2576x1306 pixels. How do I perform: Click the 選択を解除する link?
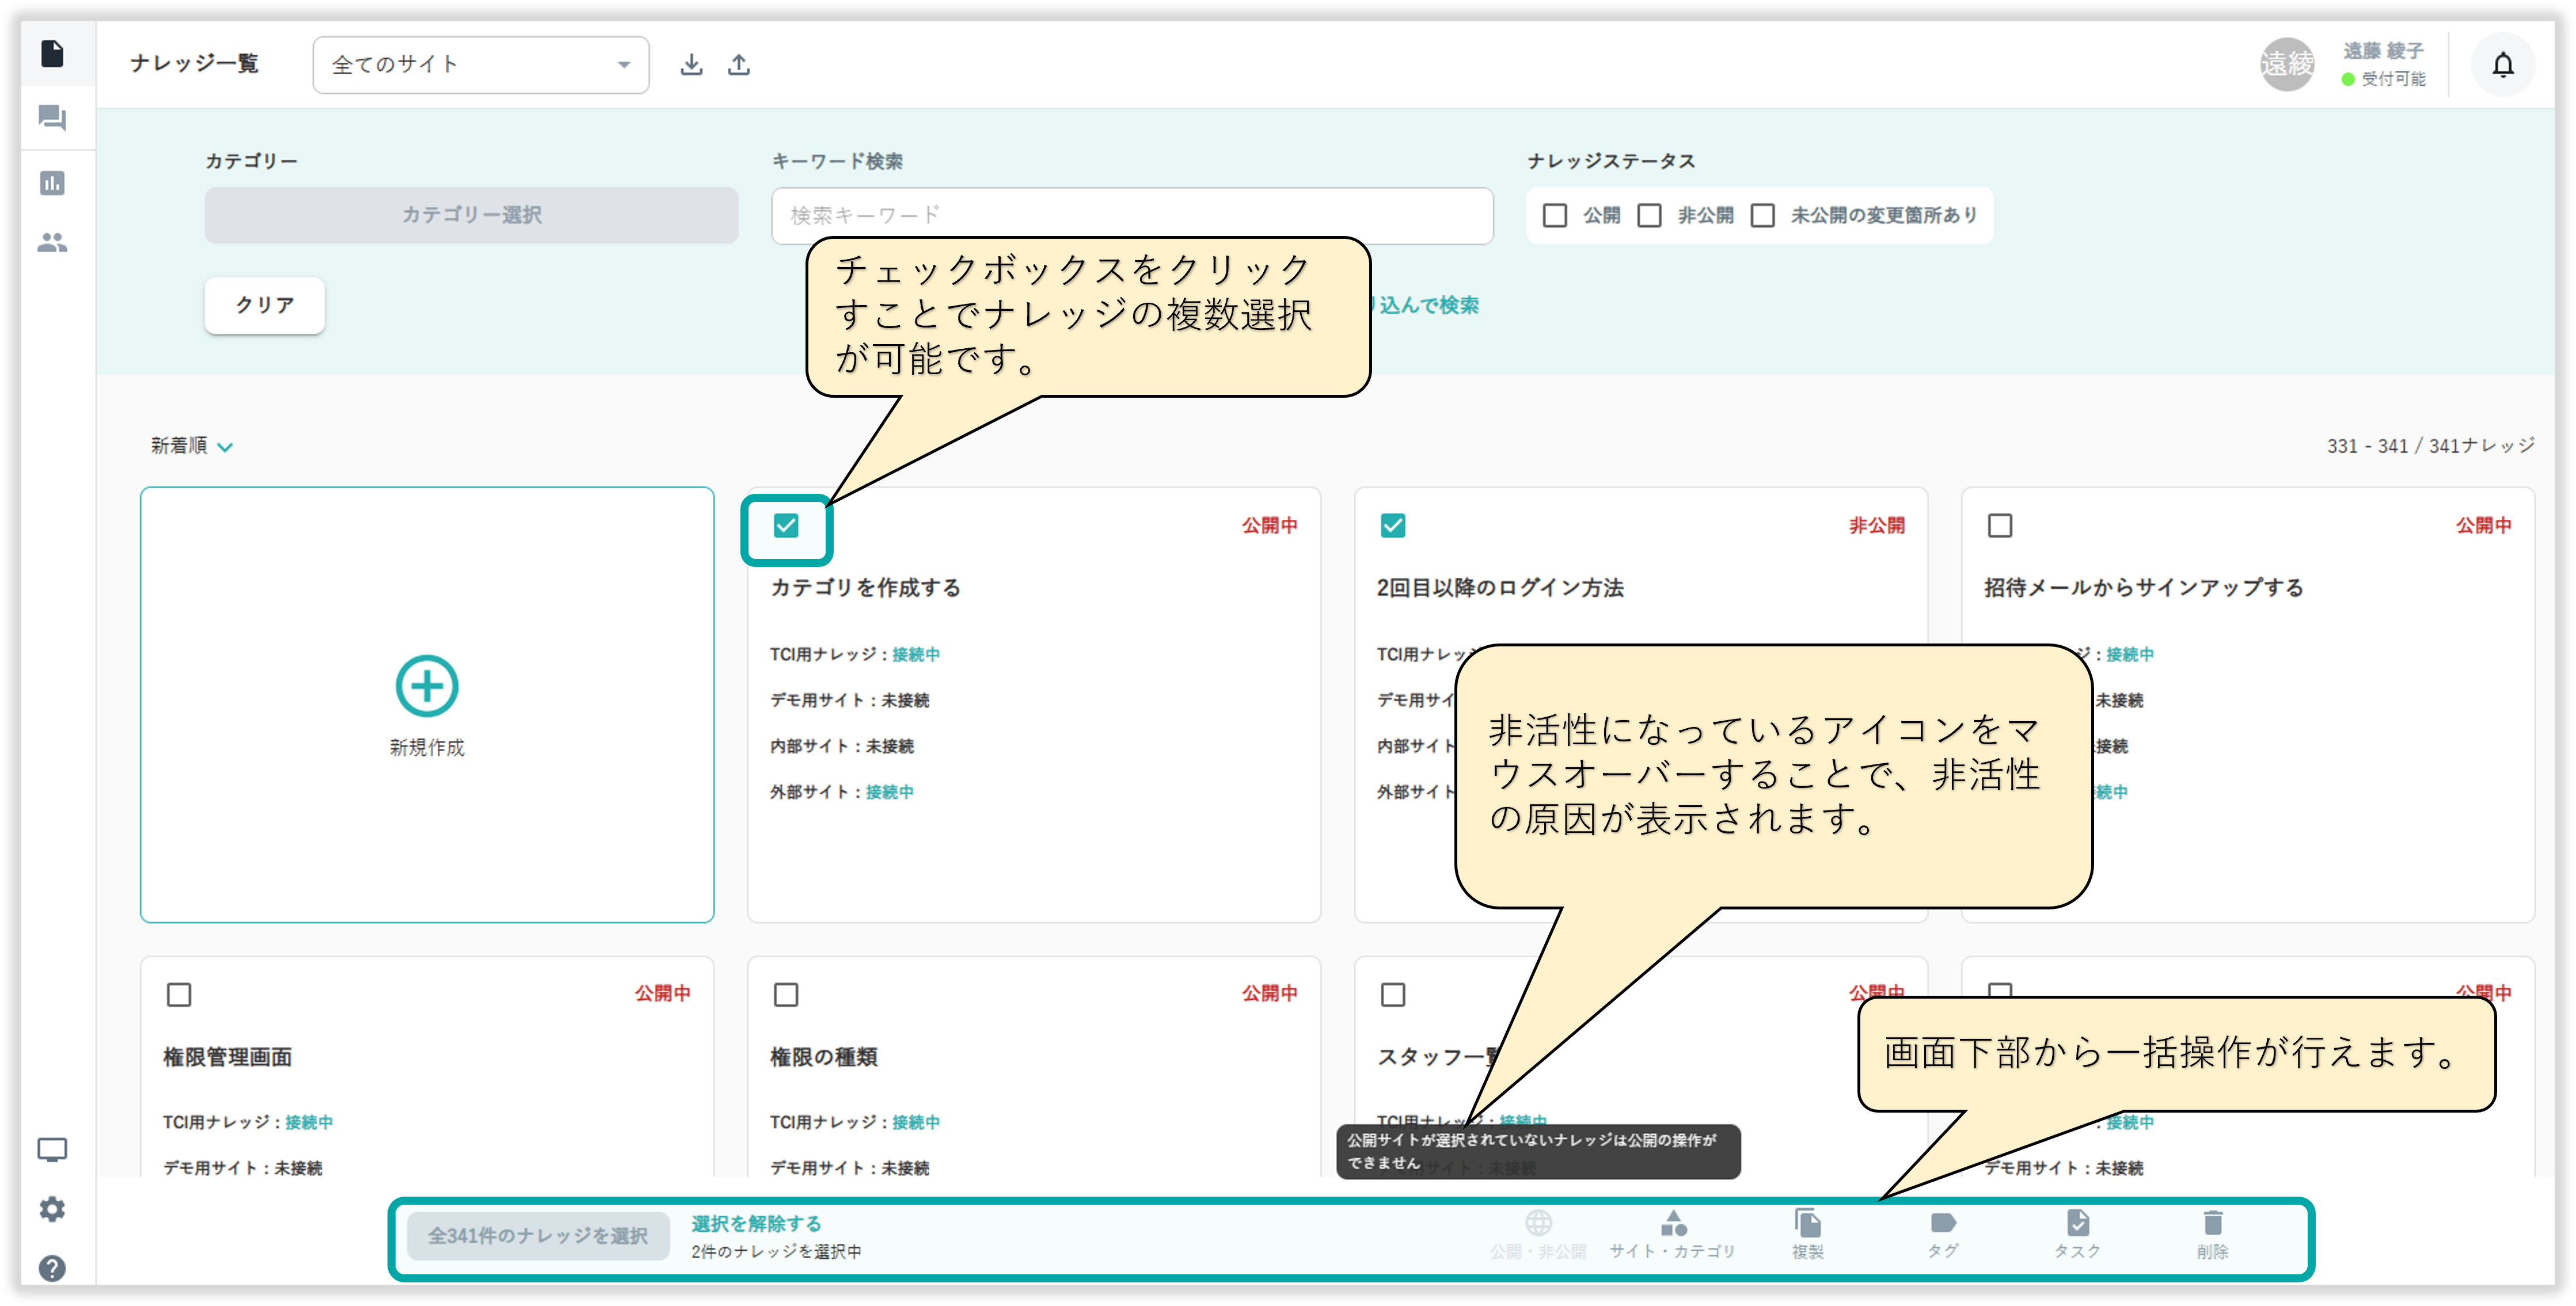[x=755, y=1223]
